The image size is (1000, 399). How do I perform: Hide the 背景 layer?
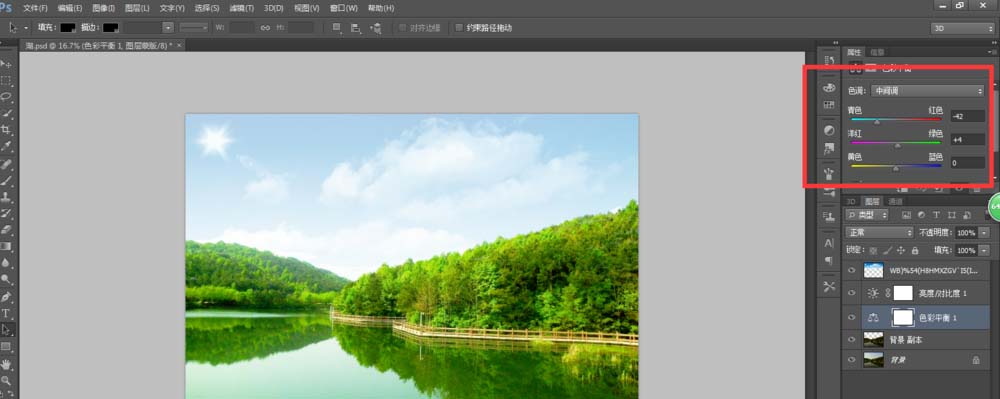[850, 360]
